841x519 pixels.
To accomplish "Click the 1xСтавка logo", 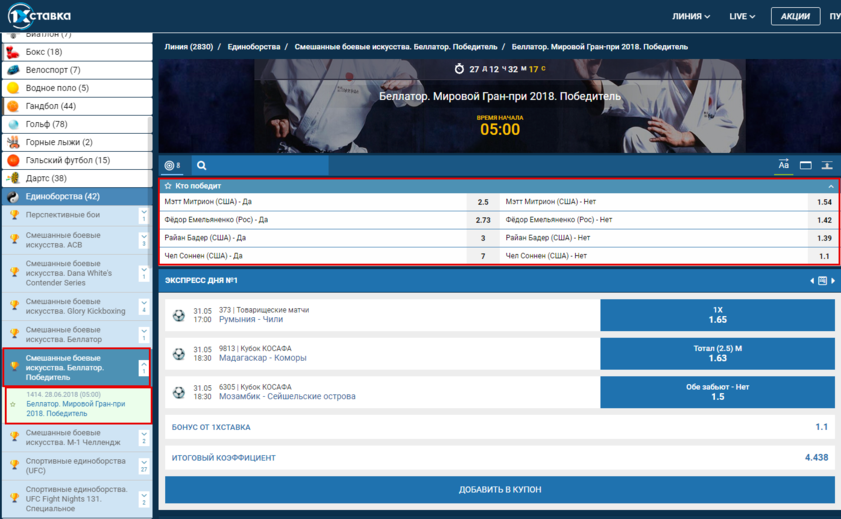I will pyautogui.click(x=39, y=16).
